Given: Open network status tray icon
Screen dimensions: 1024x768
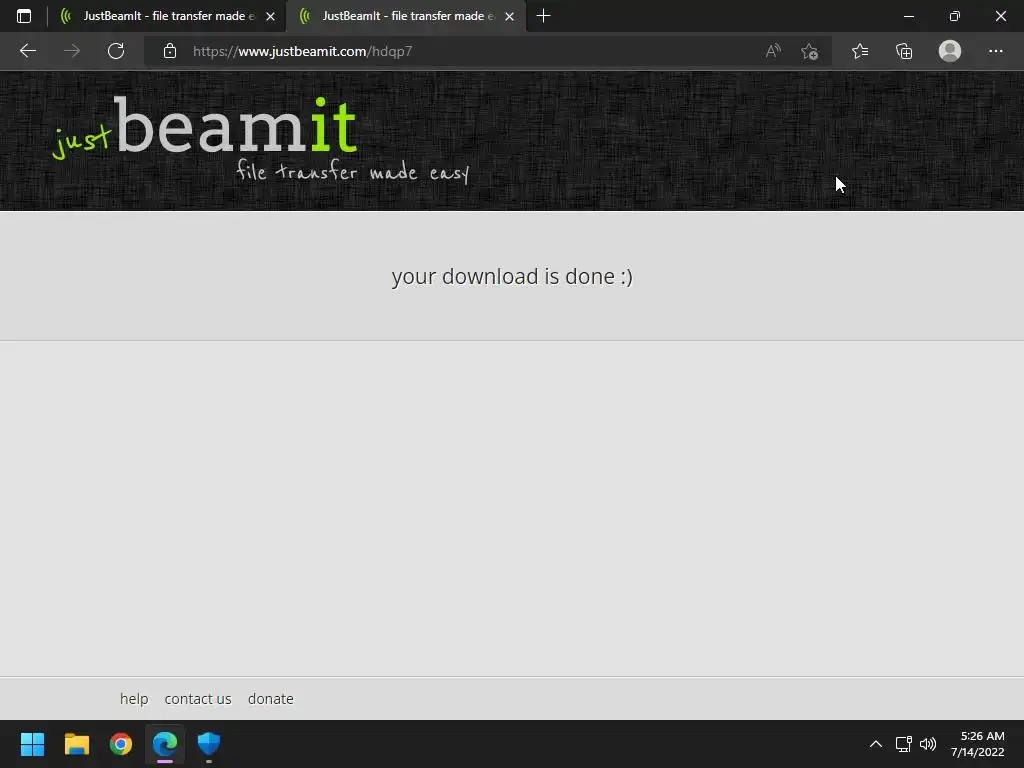Looking at the screenshot, I should coord(903,744).
